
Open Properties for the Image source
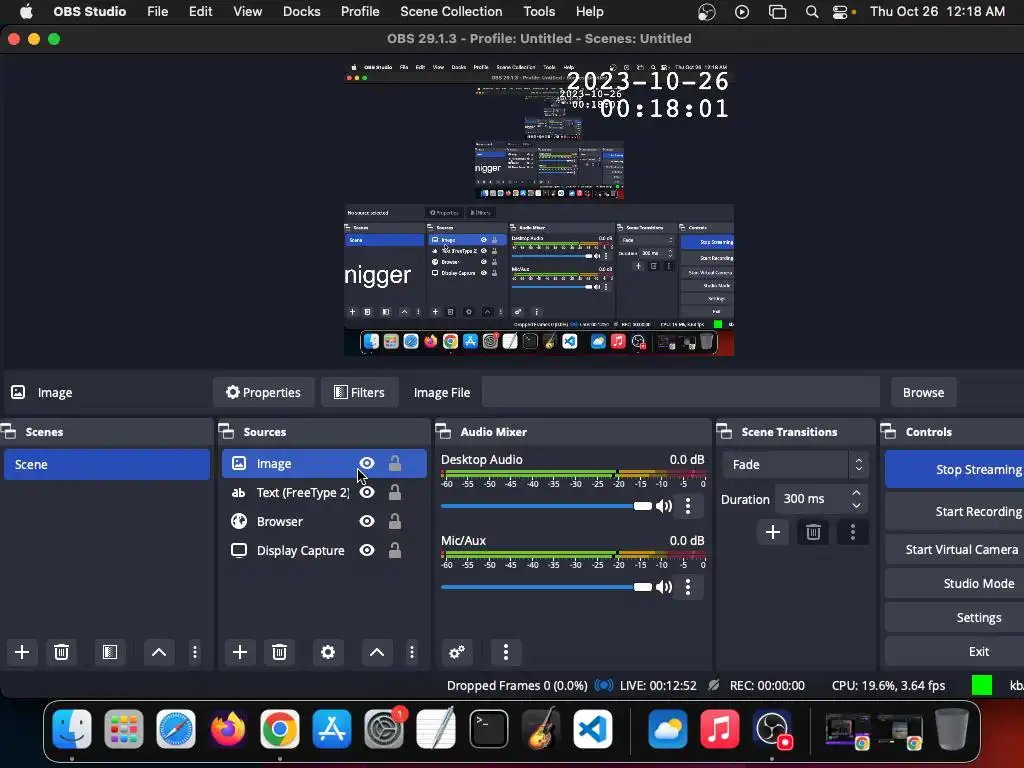click(x=263, y=392)
